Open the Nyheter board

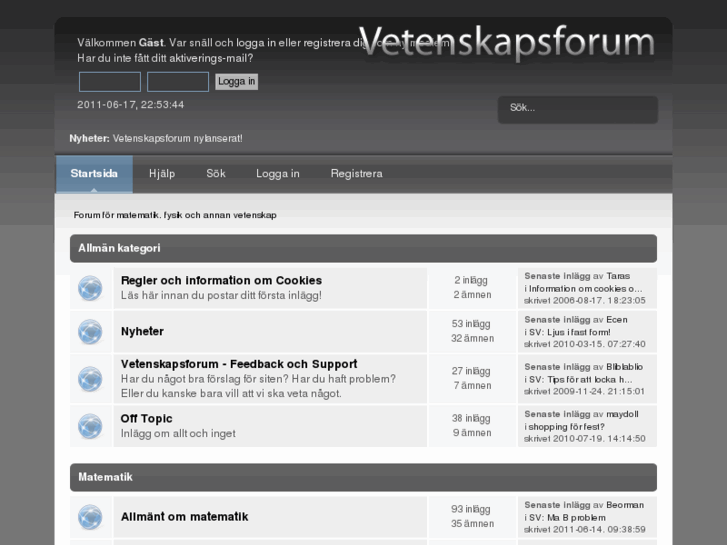[142, 332]
